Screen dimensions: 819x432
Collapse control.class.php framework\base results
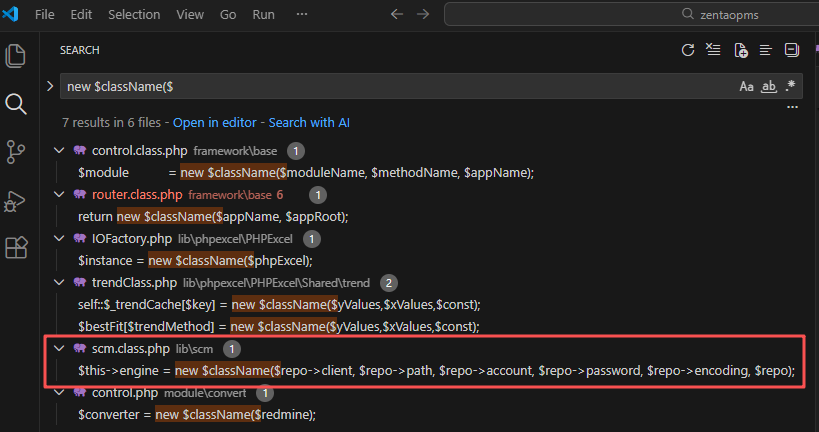(59, 150)
